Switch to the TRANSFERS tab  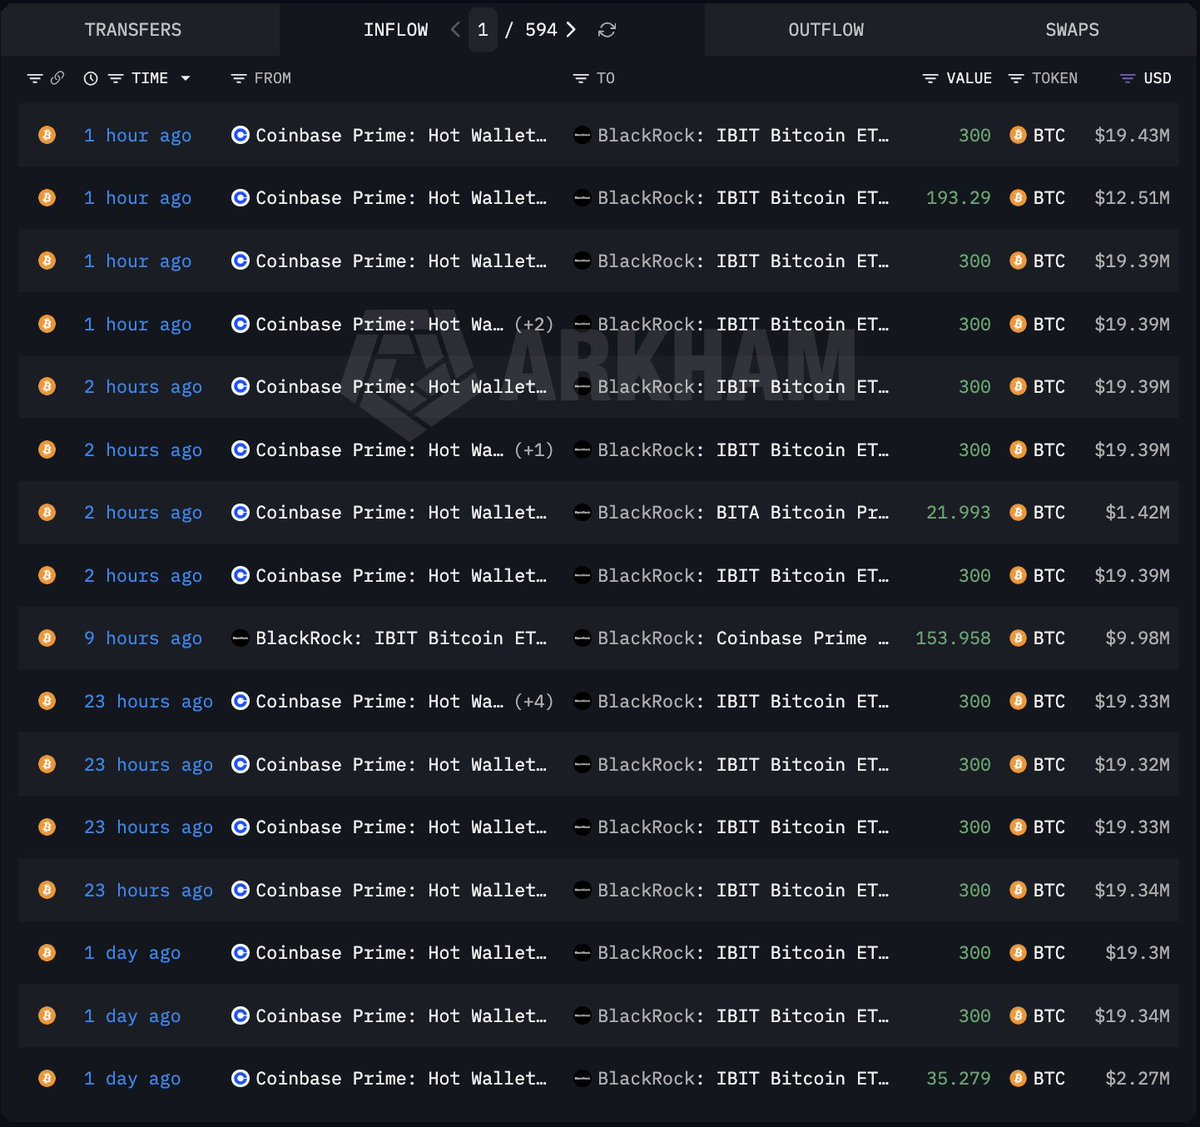tap(133, 30)
